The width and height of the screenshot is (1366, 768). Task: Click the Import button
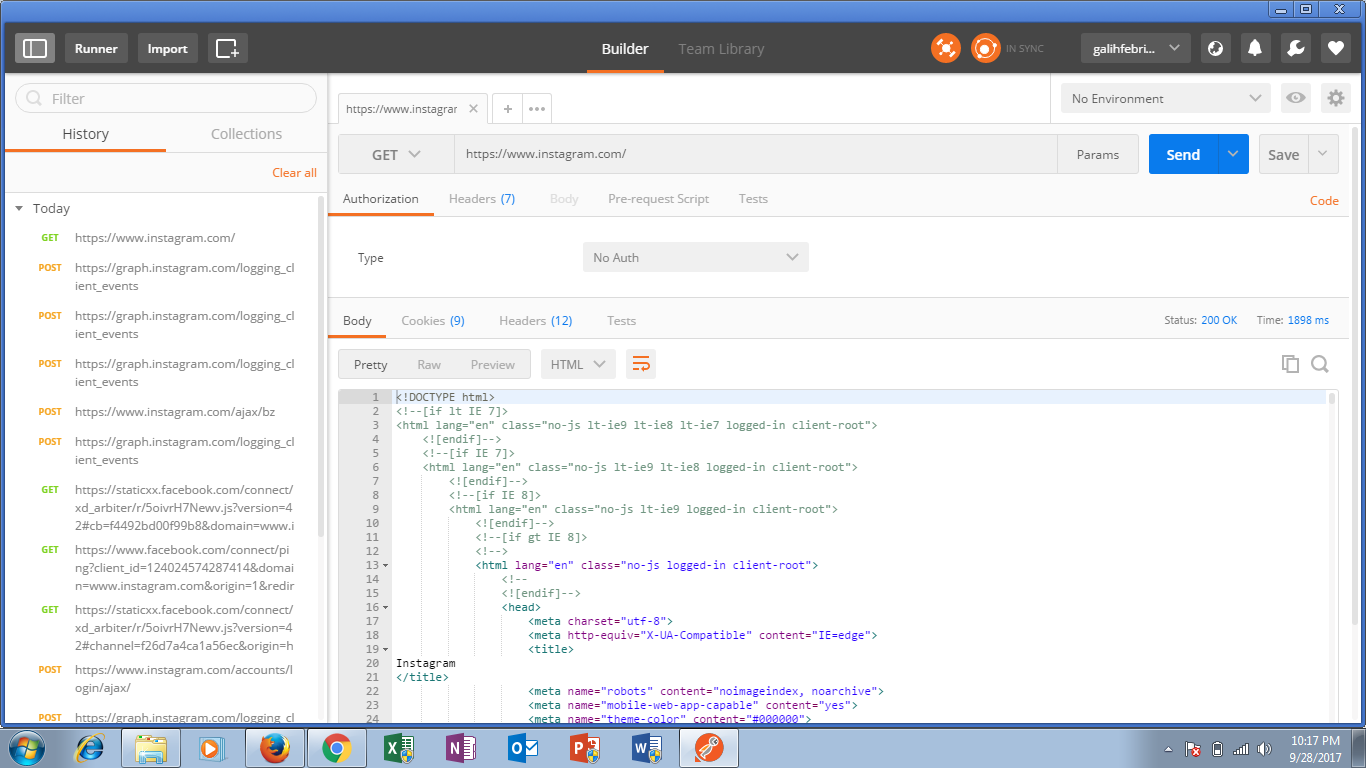[x=167, y=48]
